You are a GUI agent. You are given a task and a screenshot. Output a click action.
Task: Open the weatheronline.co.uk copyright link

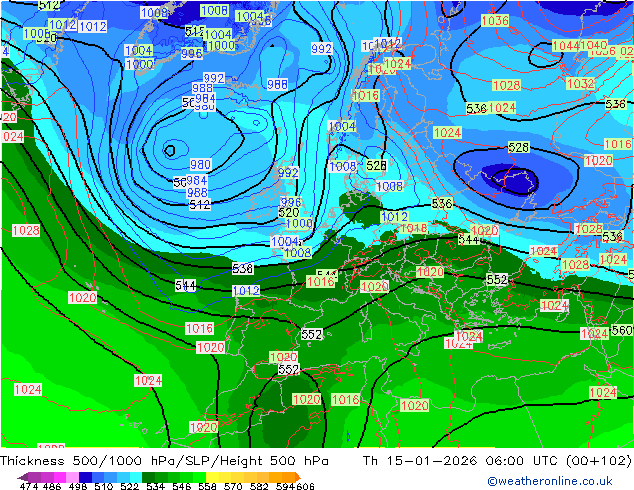tap(550, 481)
